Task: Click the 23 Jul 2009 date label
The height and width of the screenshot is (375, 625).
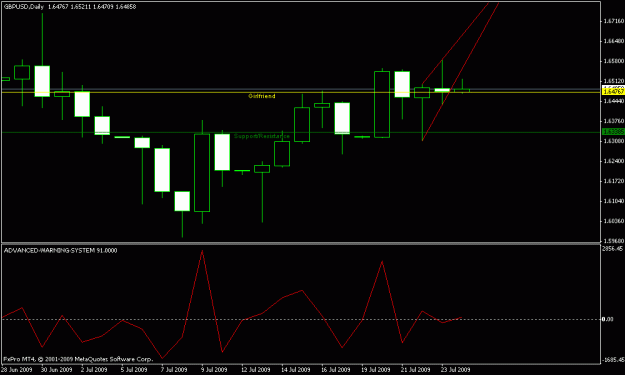Action: coord(456,369)
